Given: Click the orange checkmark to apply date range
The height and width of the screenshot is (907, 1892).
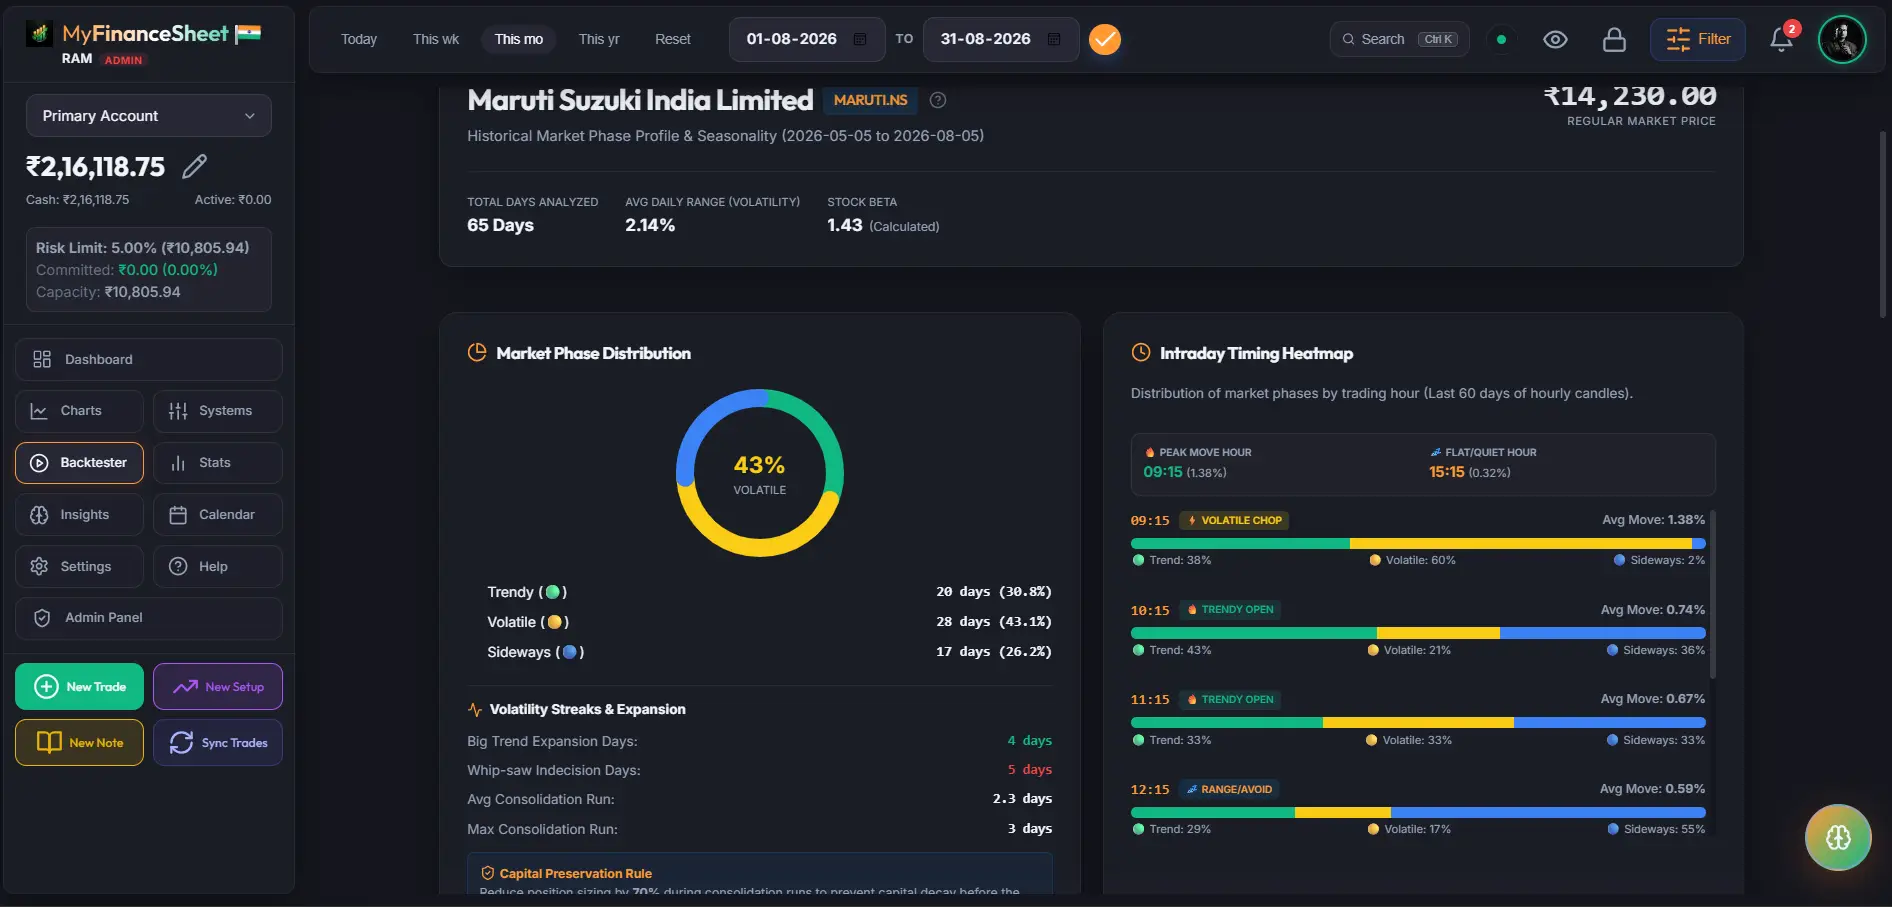Looking at the screenshot, I should pos(1105,39).
